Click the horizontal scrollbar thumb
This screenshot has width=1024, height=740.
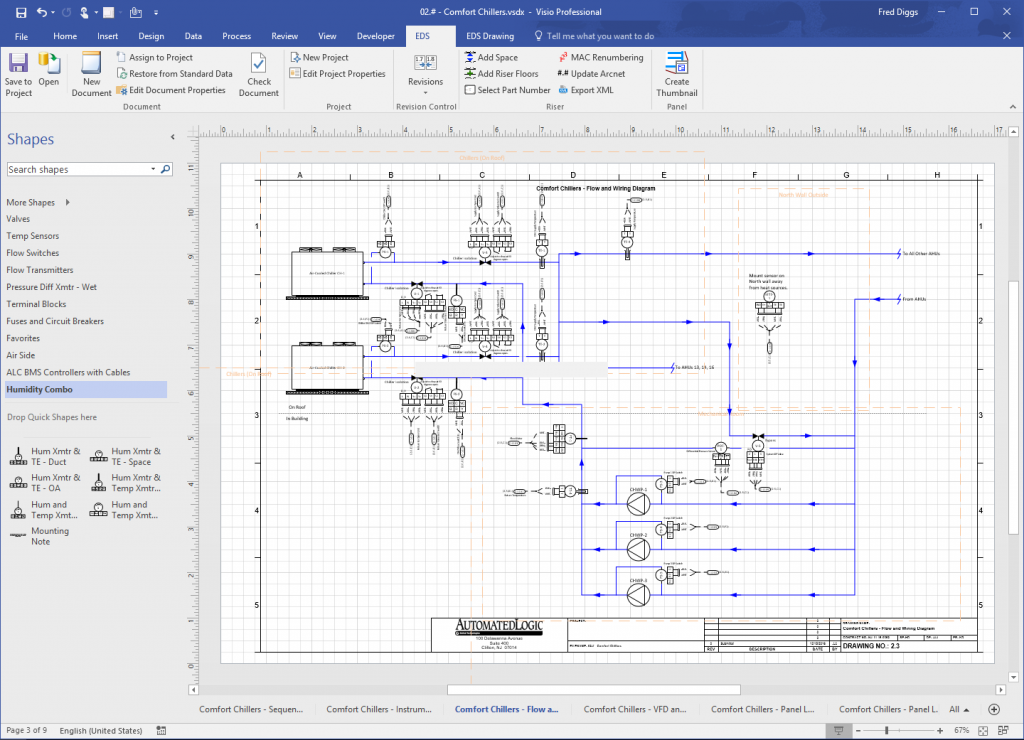pos(594,690)
